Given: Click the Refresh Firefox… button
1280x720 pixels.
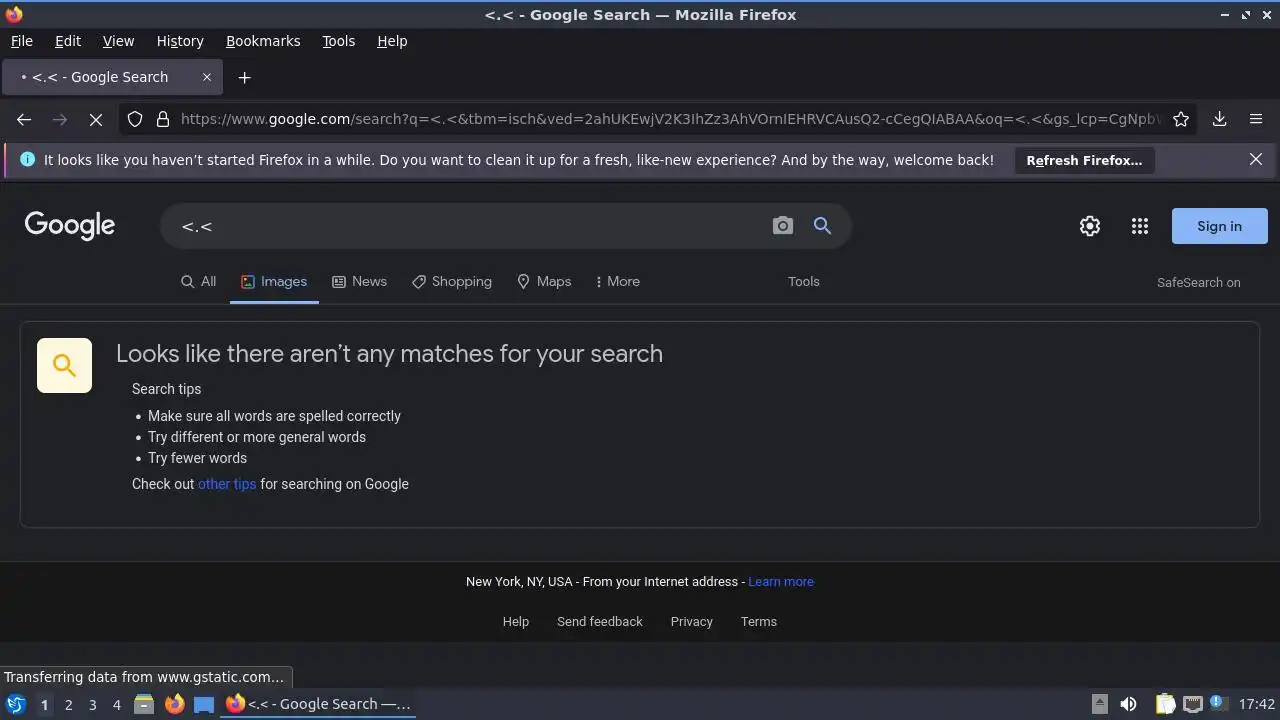Looking at the screenshot, I should click(1084, 160).
